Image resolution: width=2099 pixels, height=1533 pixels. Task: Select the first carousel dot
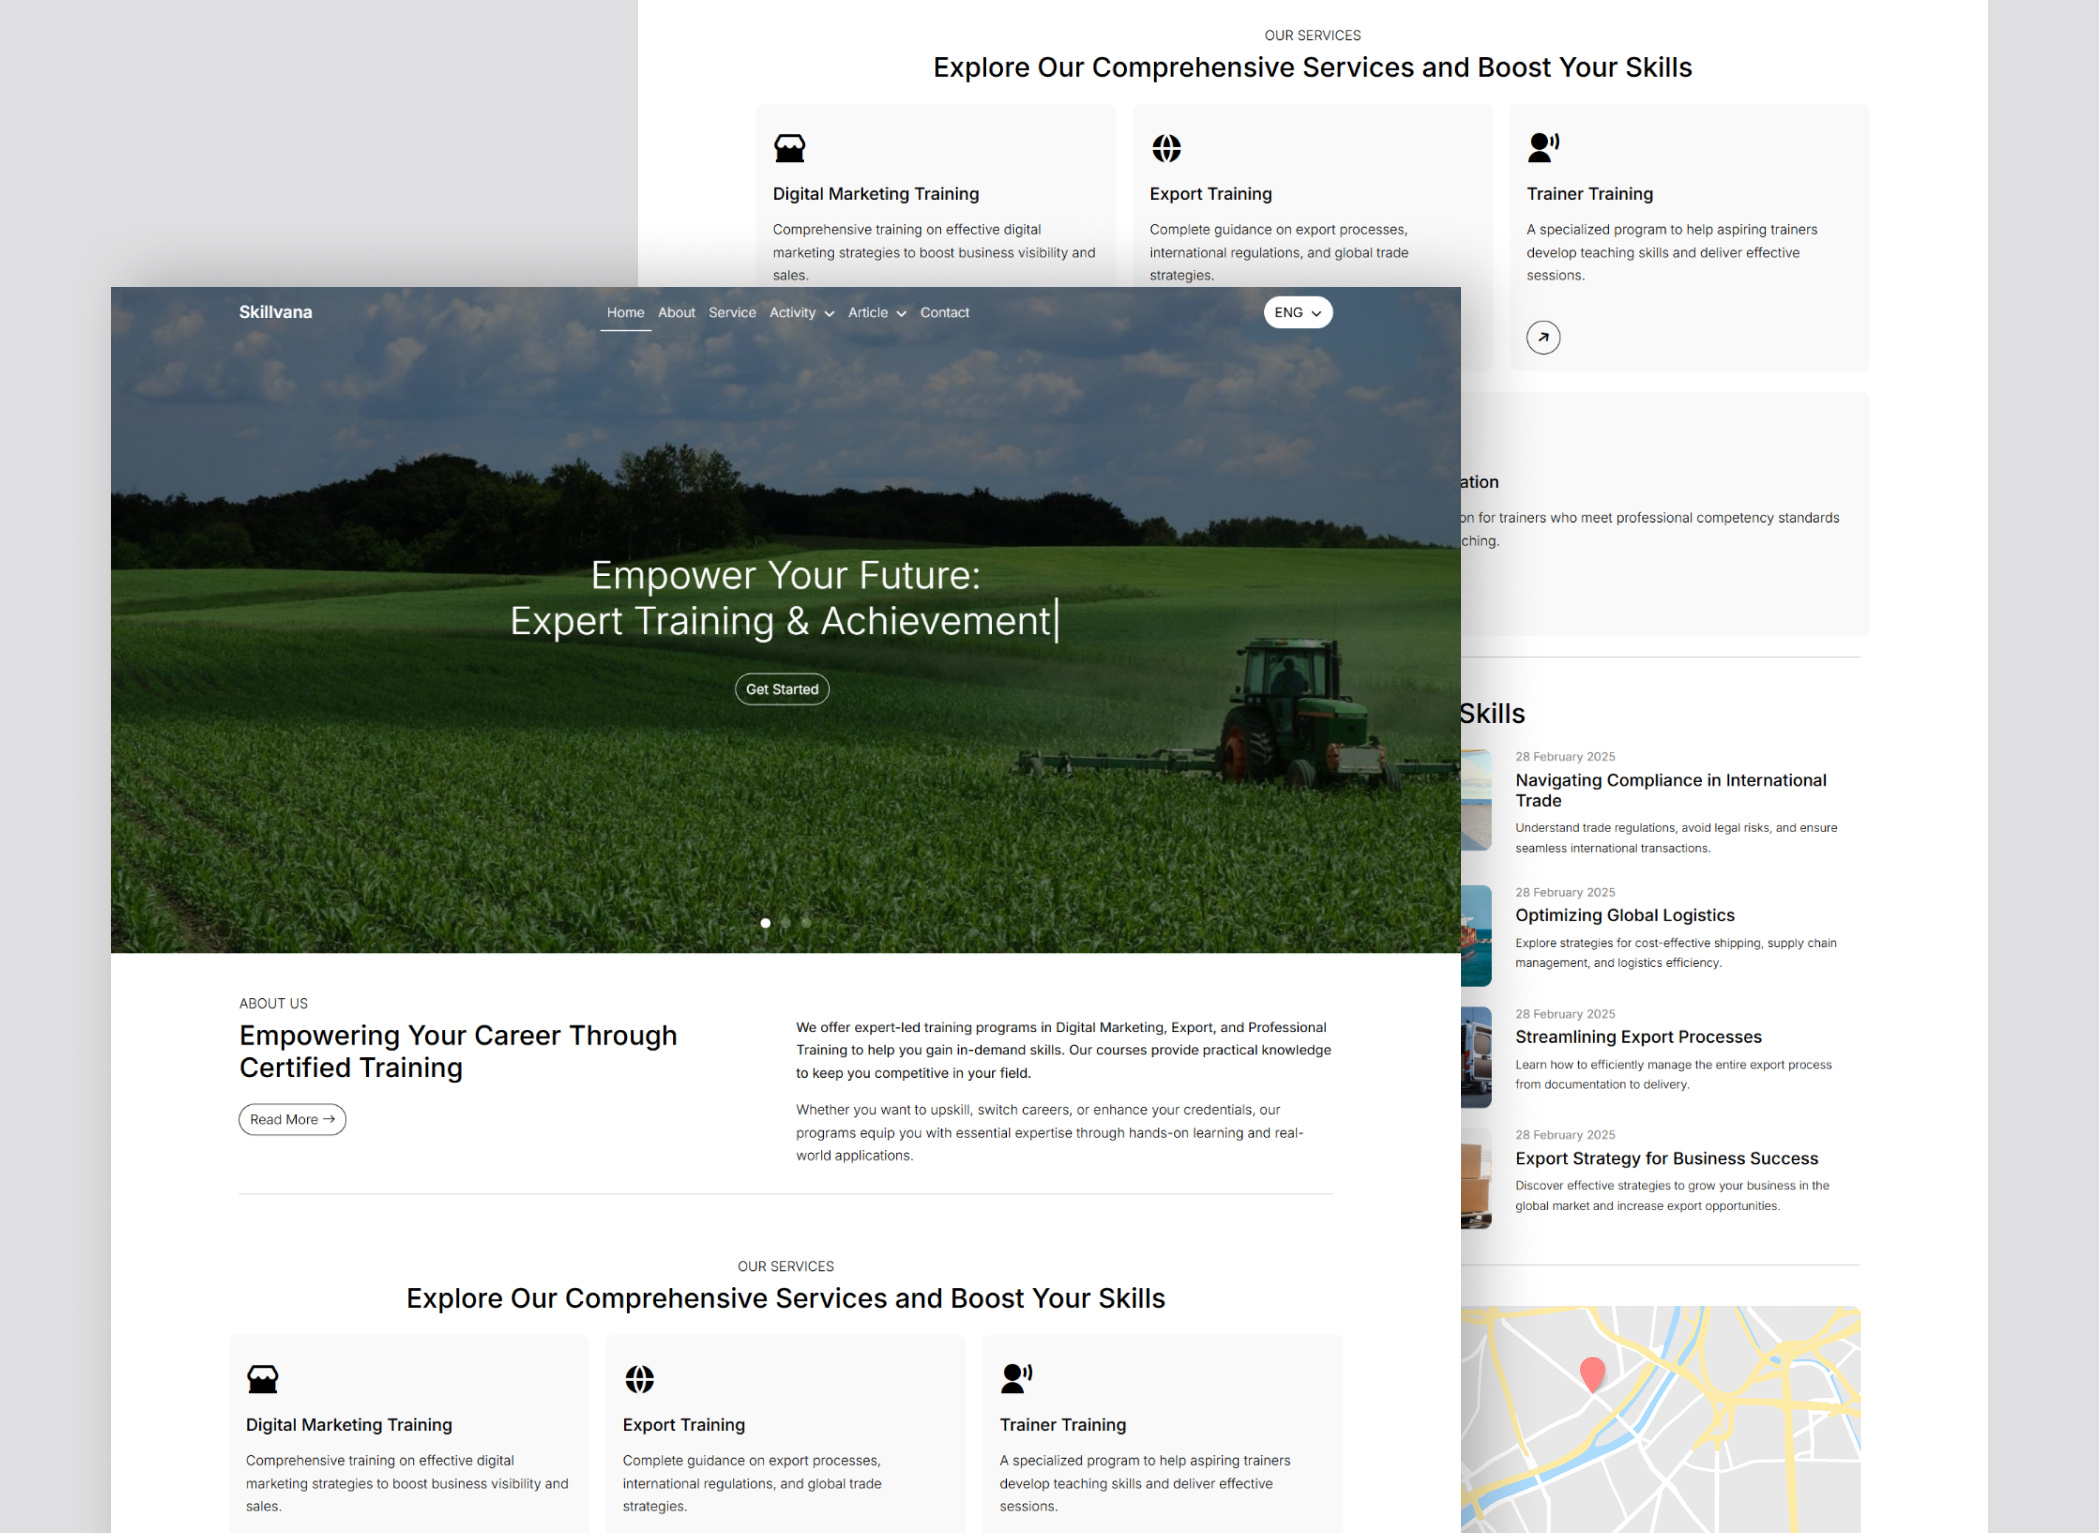click(765, 923)
